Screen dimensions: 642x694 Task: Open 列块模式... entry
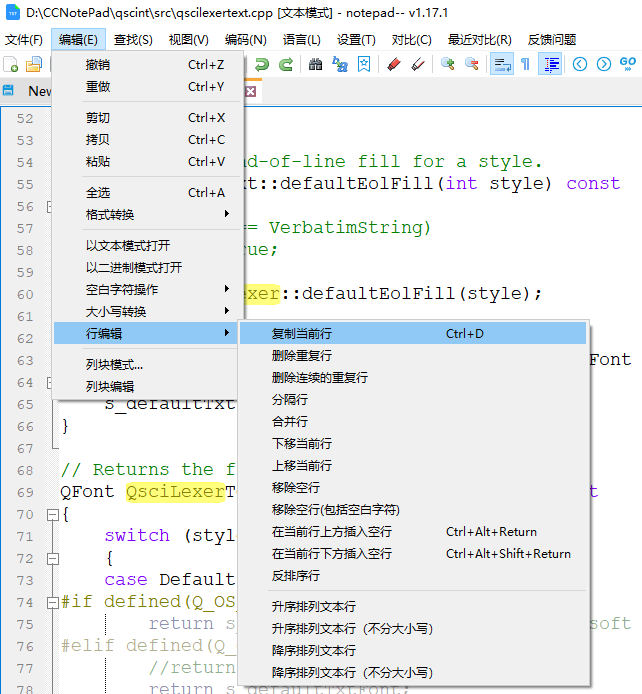coord(148,365)
